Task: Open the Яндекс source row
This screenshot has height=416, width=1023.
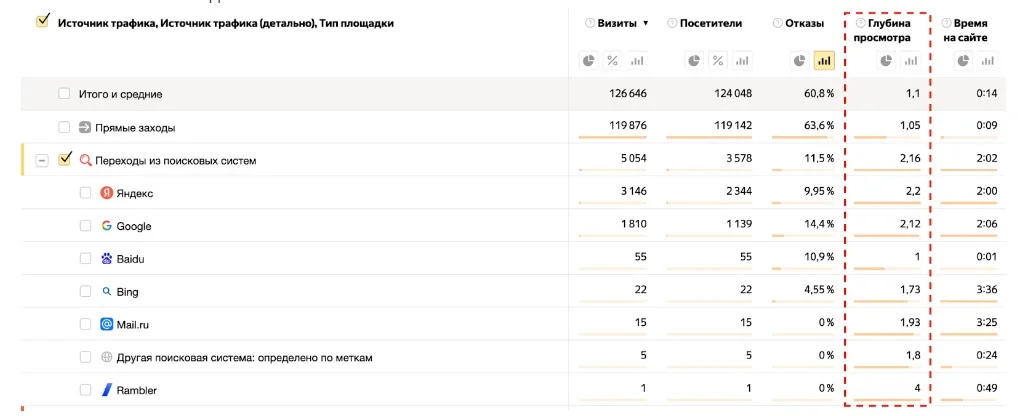Action: tap(135, 194)
